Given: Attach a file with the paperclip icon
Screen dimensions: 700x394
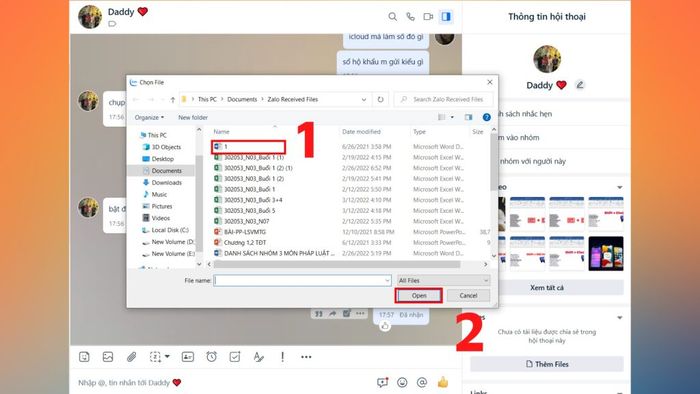Looking at the screenshot, I should point(131,357).
